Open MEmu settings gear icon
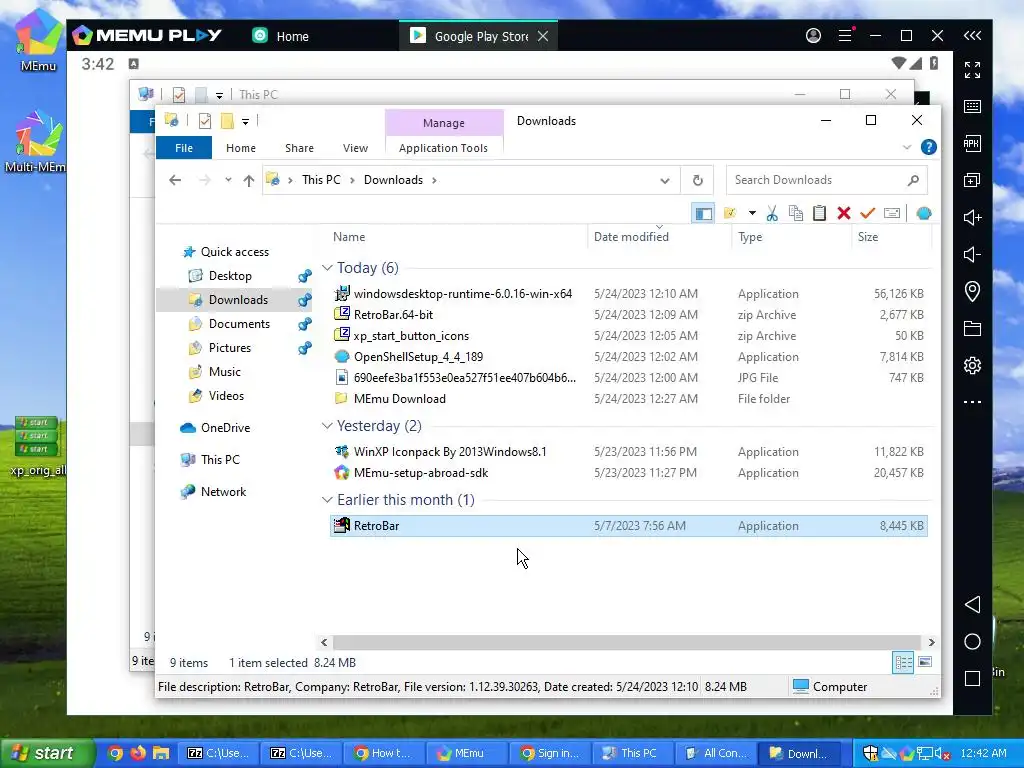Image resolution: width=1024 pixels, height=768 pixels. coord(972,365)
